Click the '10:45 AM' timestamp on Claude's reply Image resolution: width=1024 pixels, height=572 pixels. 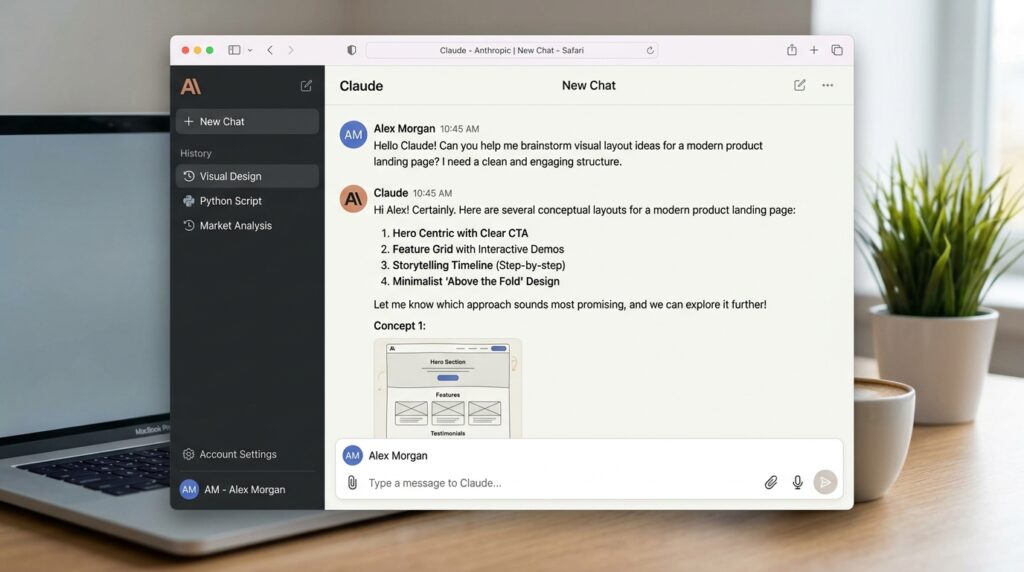point(432,193)
